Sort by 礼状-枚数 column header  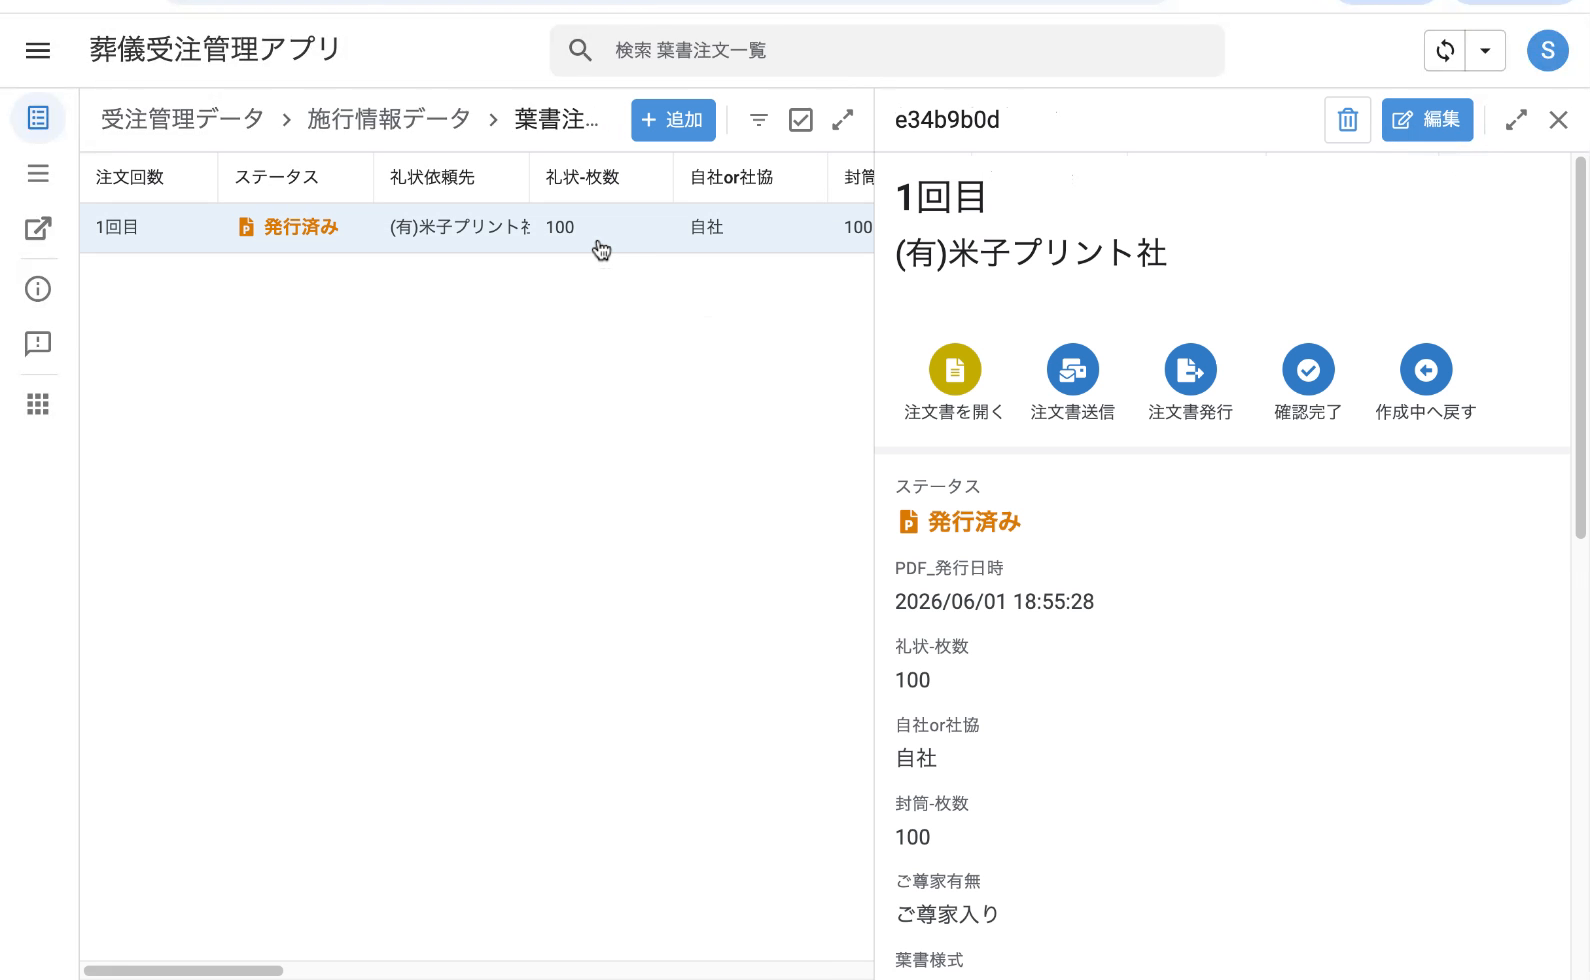583,177
